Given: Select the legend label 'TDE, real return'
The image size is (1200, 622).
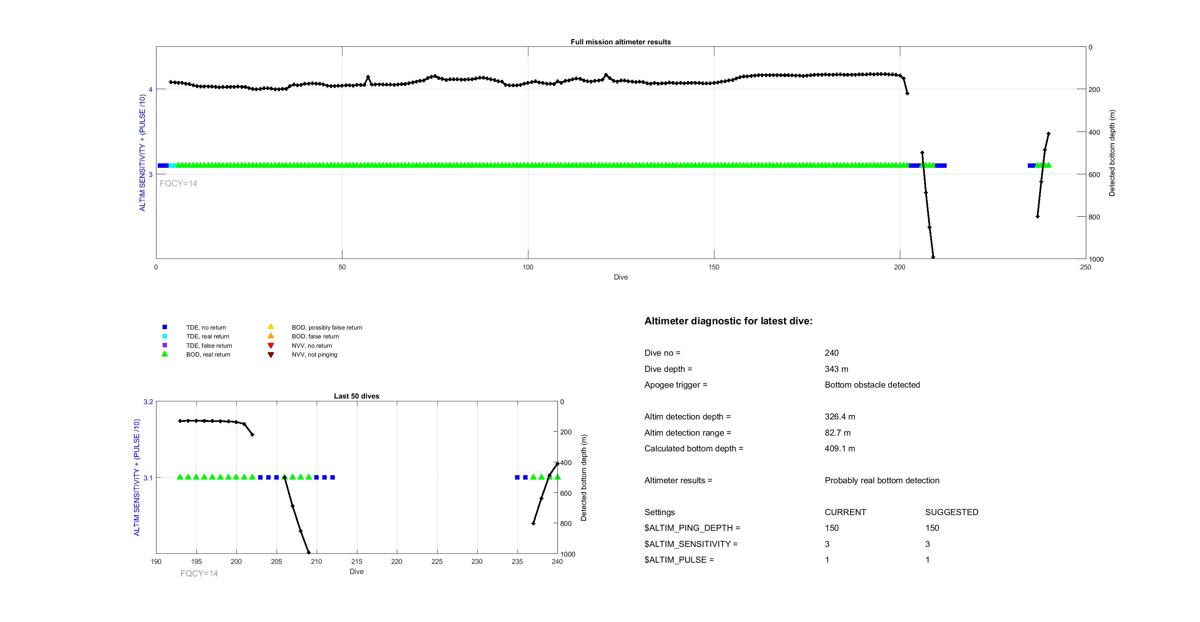Looking at the screenshot, I should click(208, 336).
